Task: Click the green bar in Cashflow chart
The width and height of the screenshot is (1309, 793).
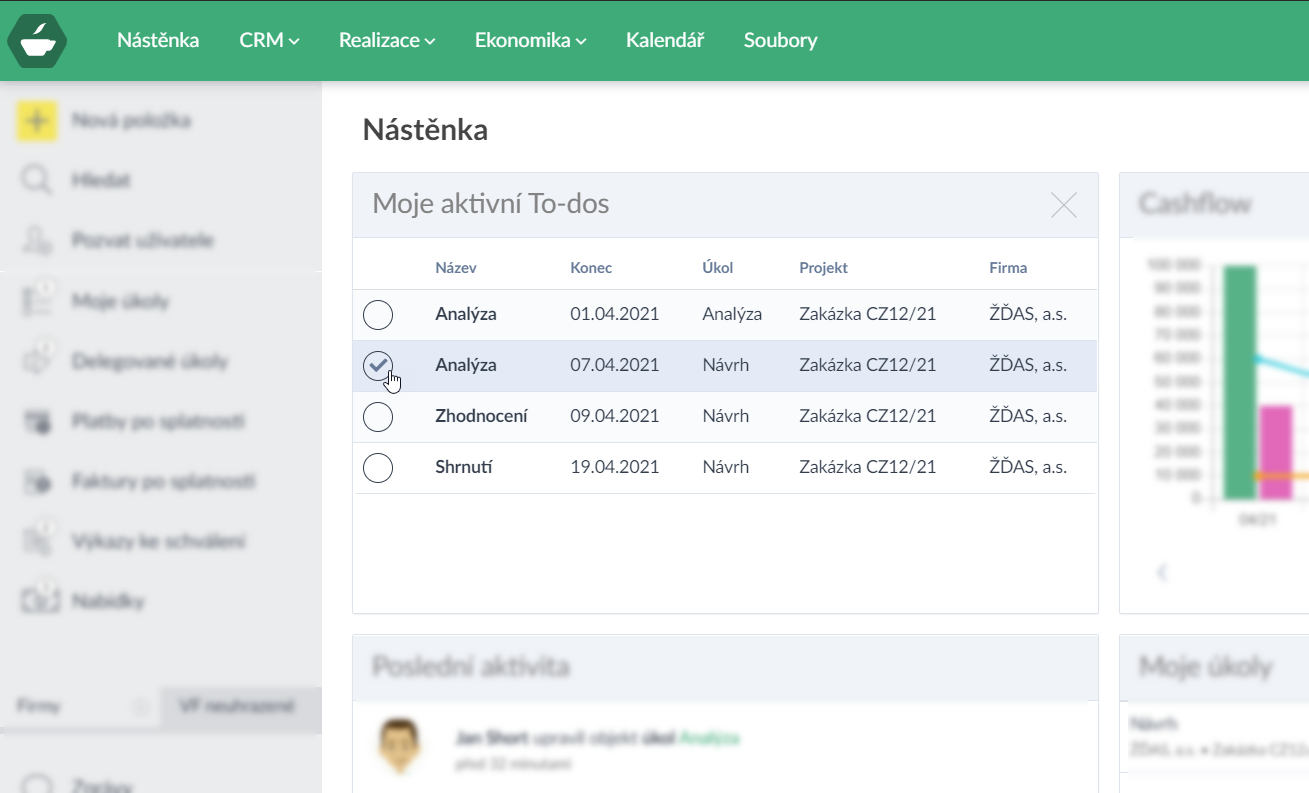Action: pyautogui.click(x=1240, y=382)
